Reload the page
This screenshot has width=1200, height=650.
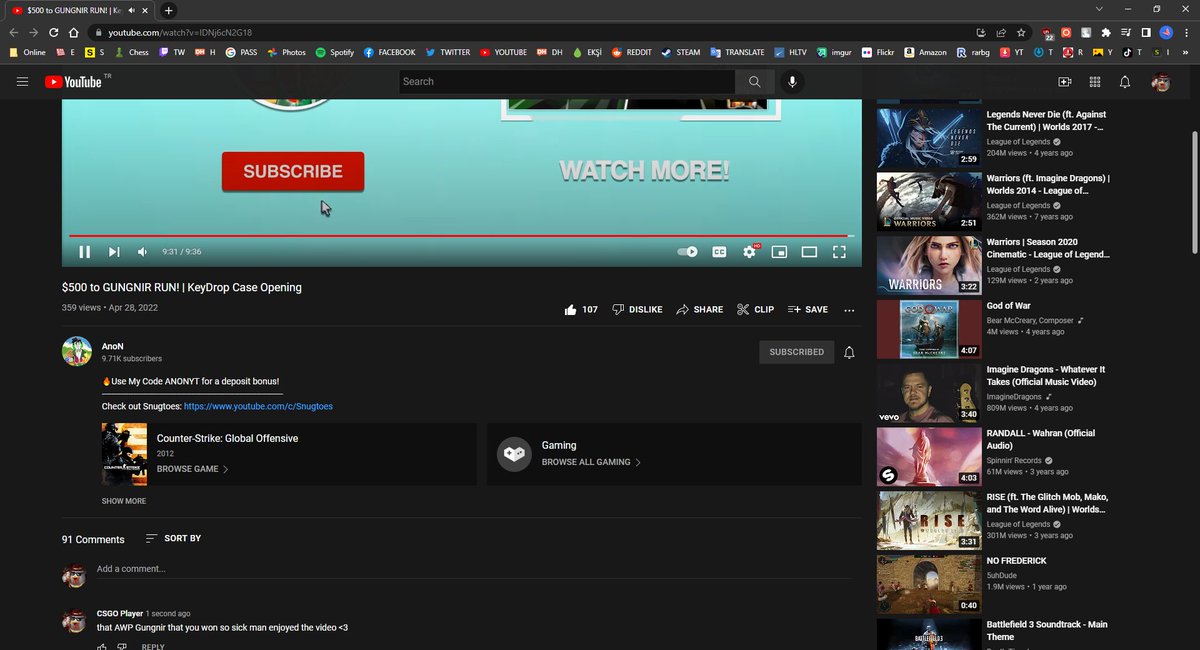(x=56, y=32)
